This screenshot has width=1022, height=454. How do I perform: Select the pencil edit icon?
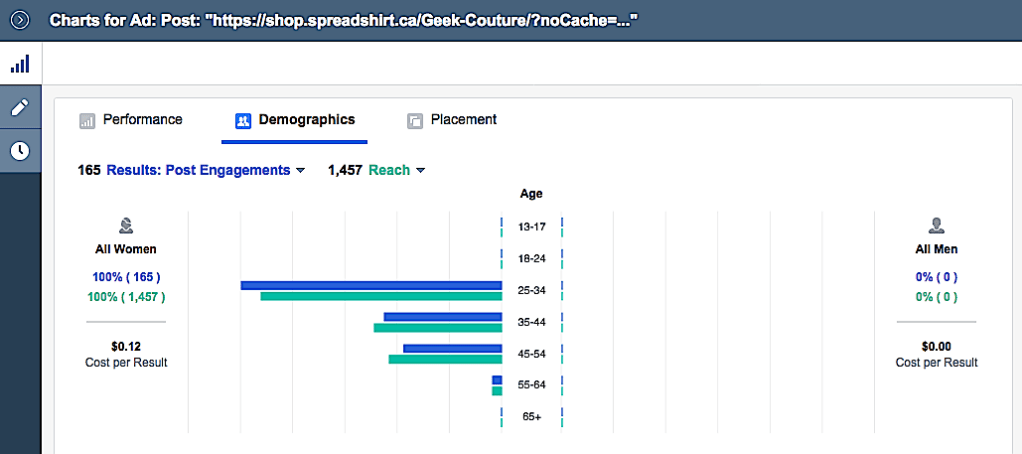click(x=20, y=107)
